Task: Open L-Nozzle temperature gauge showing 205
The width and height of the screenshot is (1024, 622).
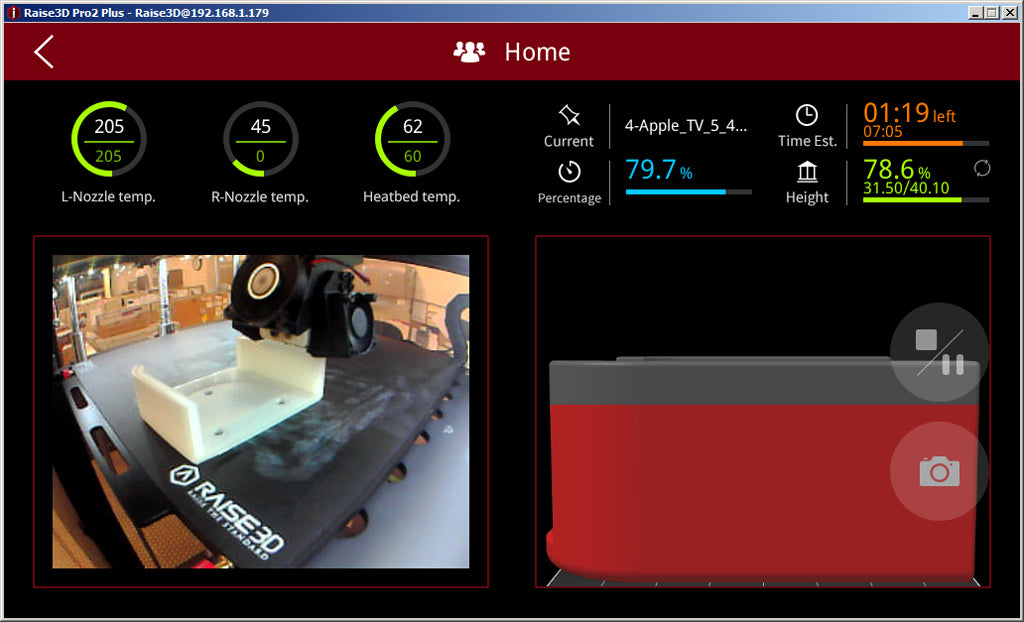Action: coord(109,139)
